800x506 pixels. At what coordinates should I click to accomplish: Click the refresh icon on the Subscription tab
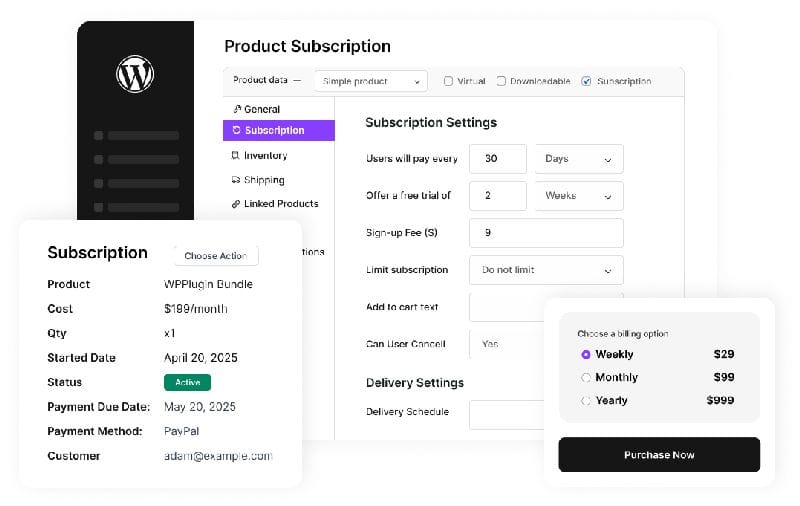(x=236, y=130)
